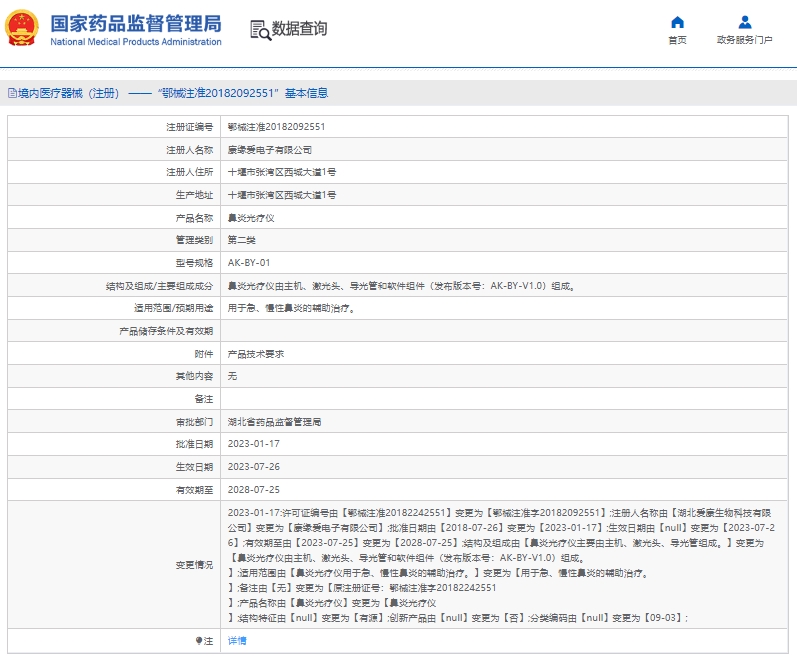797x659 pixels.
Task: Click the 批准日期 row label
Action: pos(194,444)
